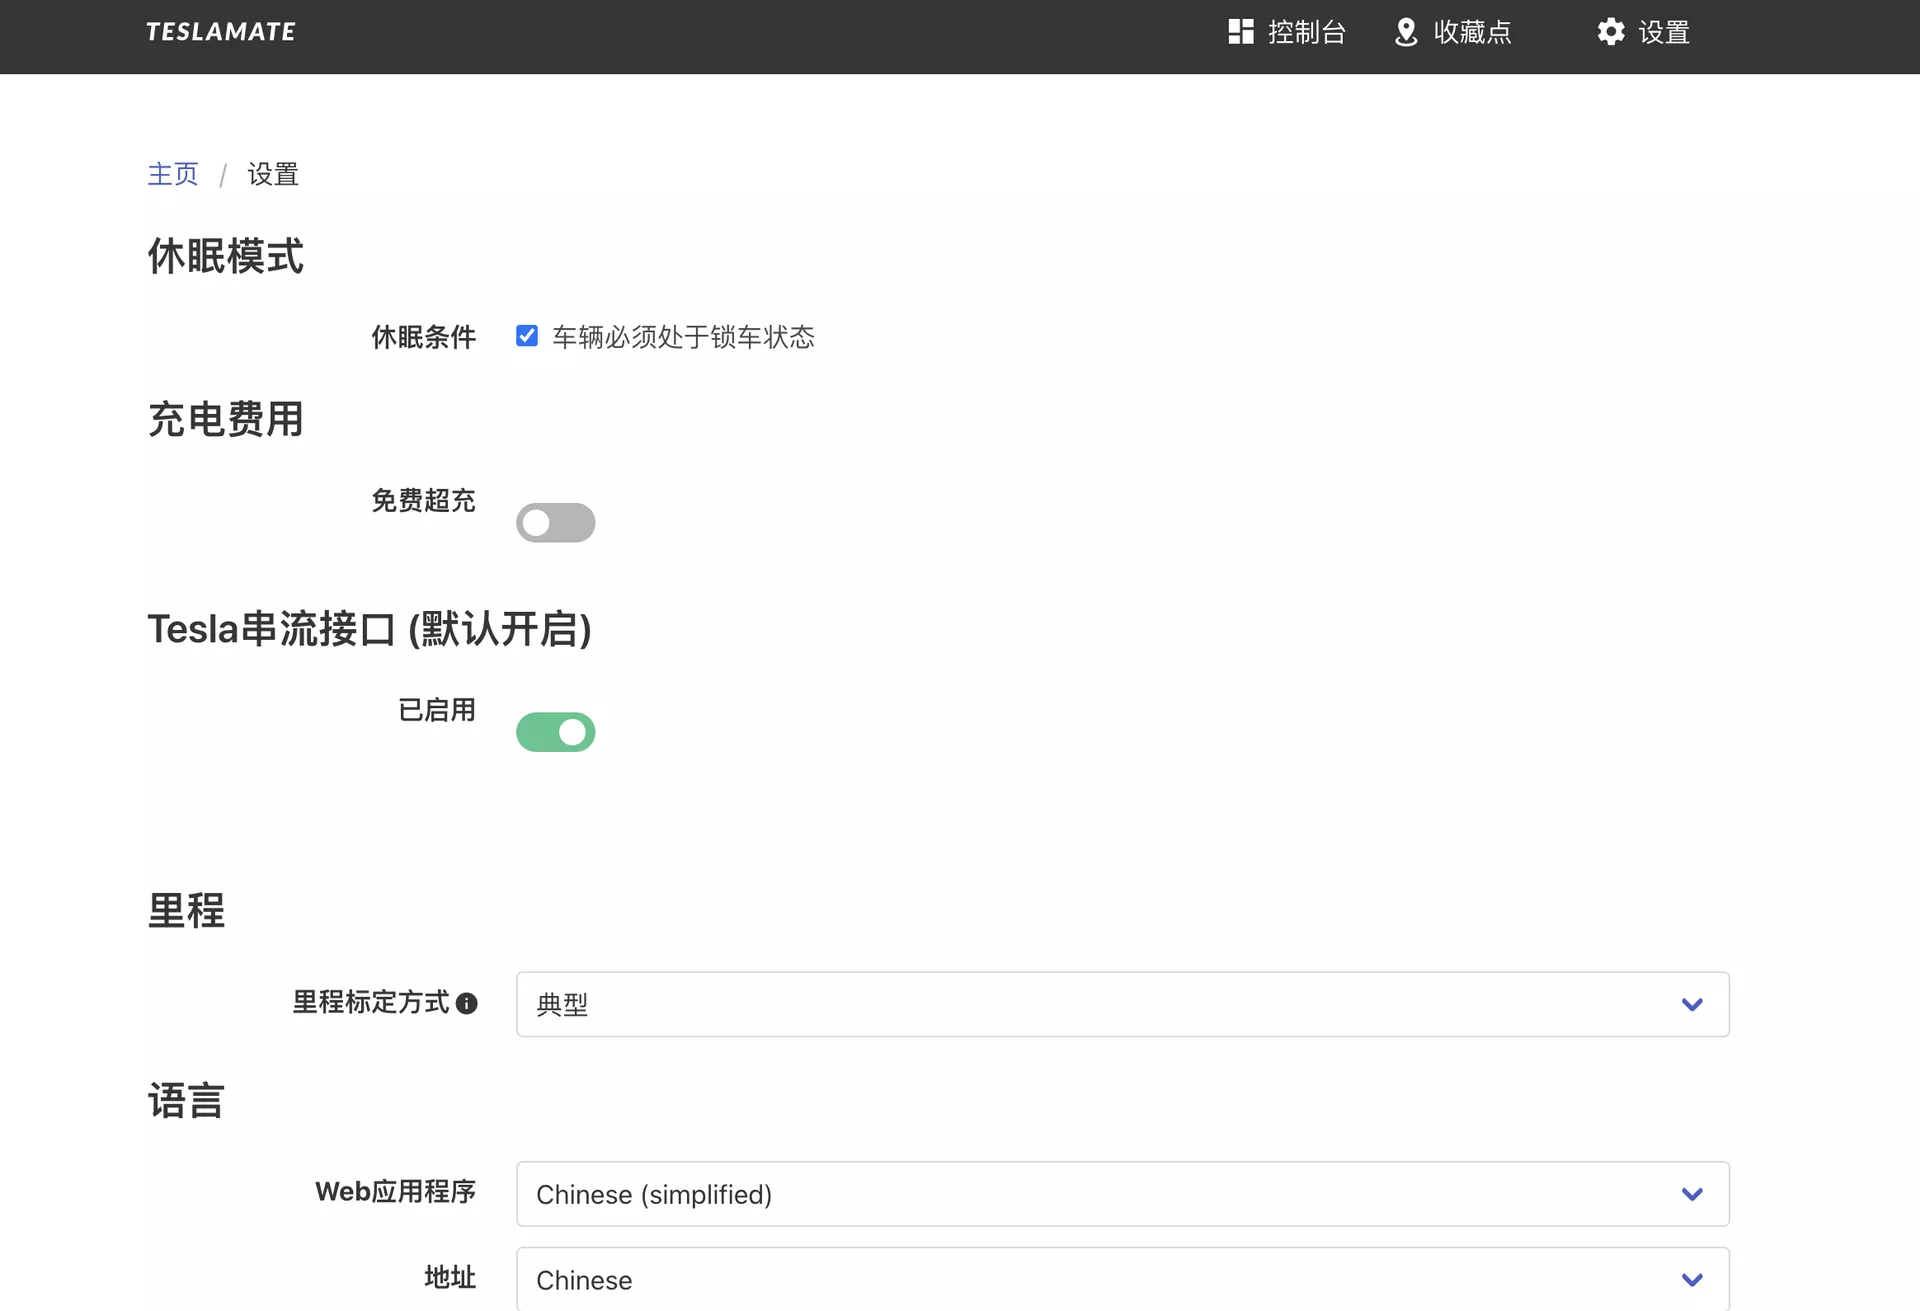Enable the 免费超充 toggle switch
Viewport: 1920px width, 1311px height.
click(x=556, y=522)
